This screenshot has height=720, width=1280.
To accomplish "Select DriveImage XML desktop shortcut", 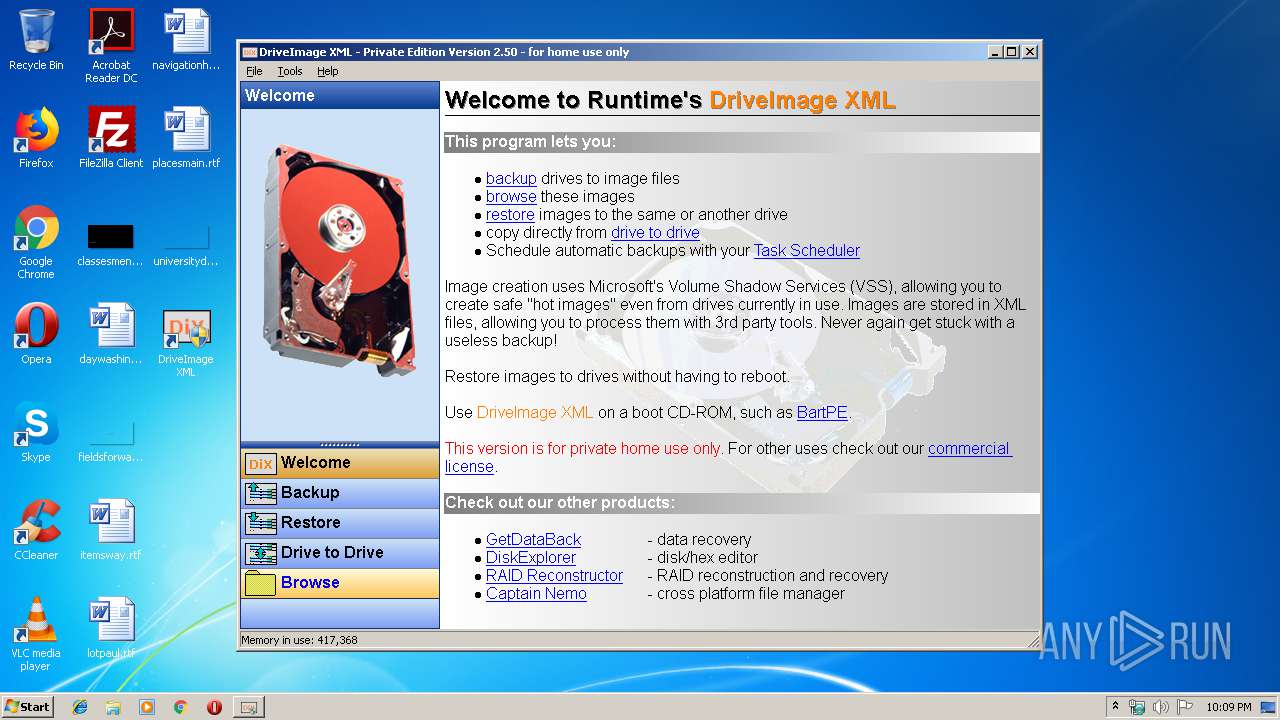I will (186, 341).
